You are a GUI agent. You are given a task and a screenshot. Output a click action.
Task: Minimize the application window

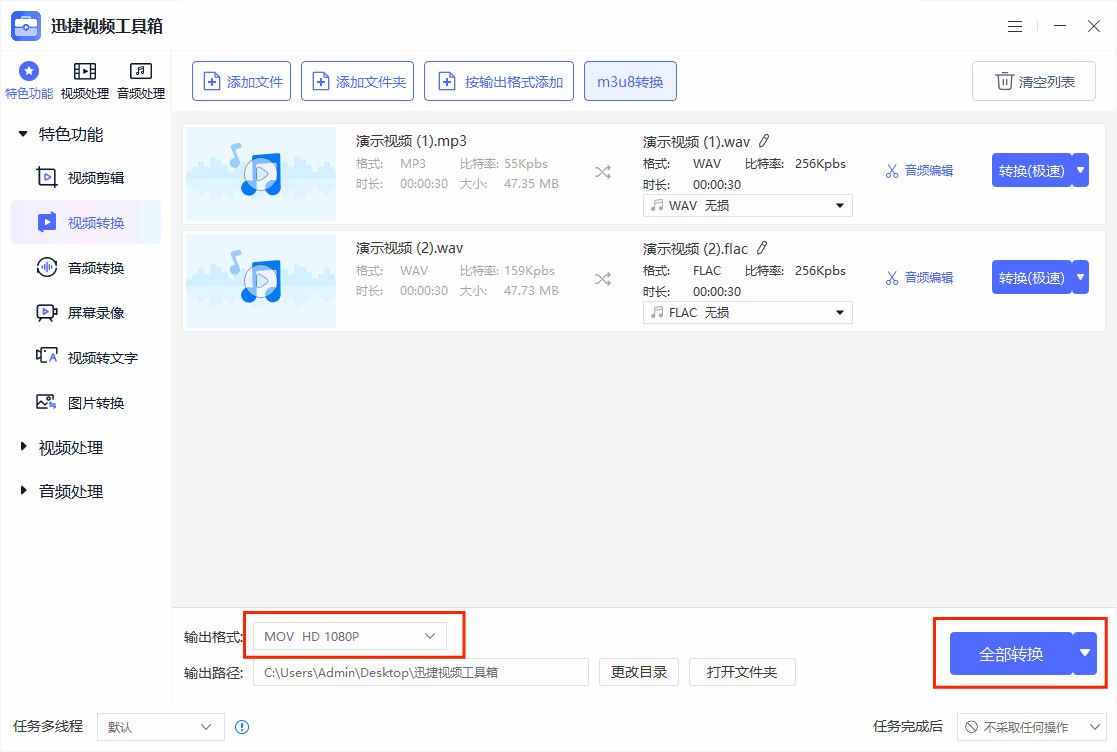(1060, 26)
